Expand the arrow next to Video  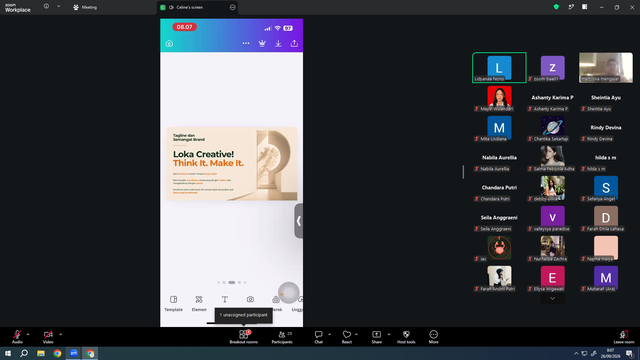(60, 334)
